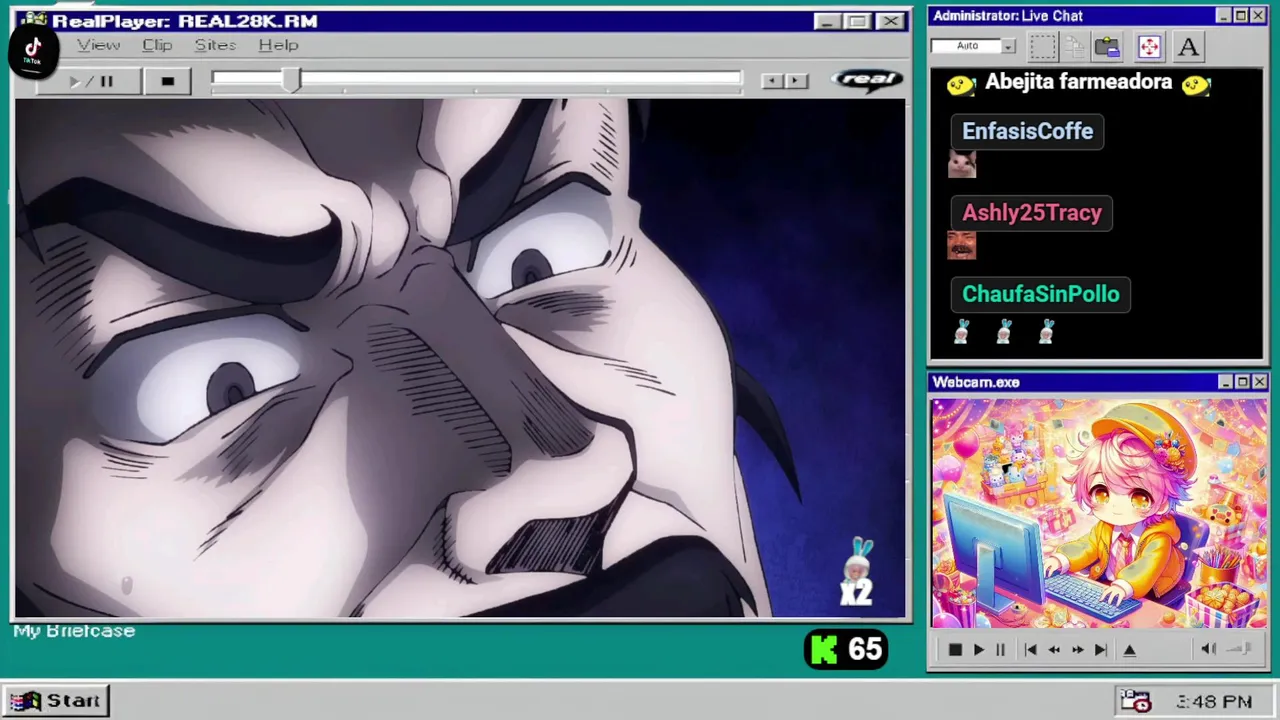Image resolution: width=1280 pixels, height=720 pixels.
Task: Click the left bee emoji beside Abejita
Action: [960, 86]
